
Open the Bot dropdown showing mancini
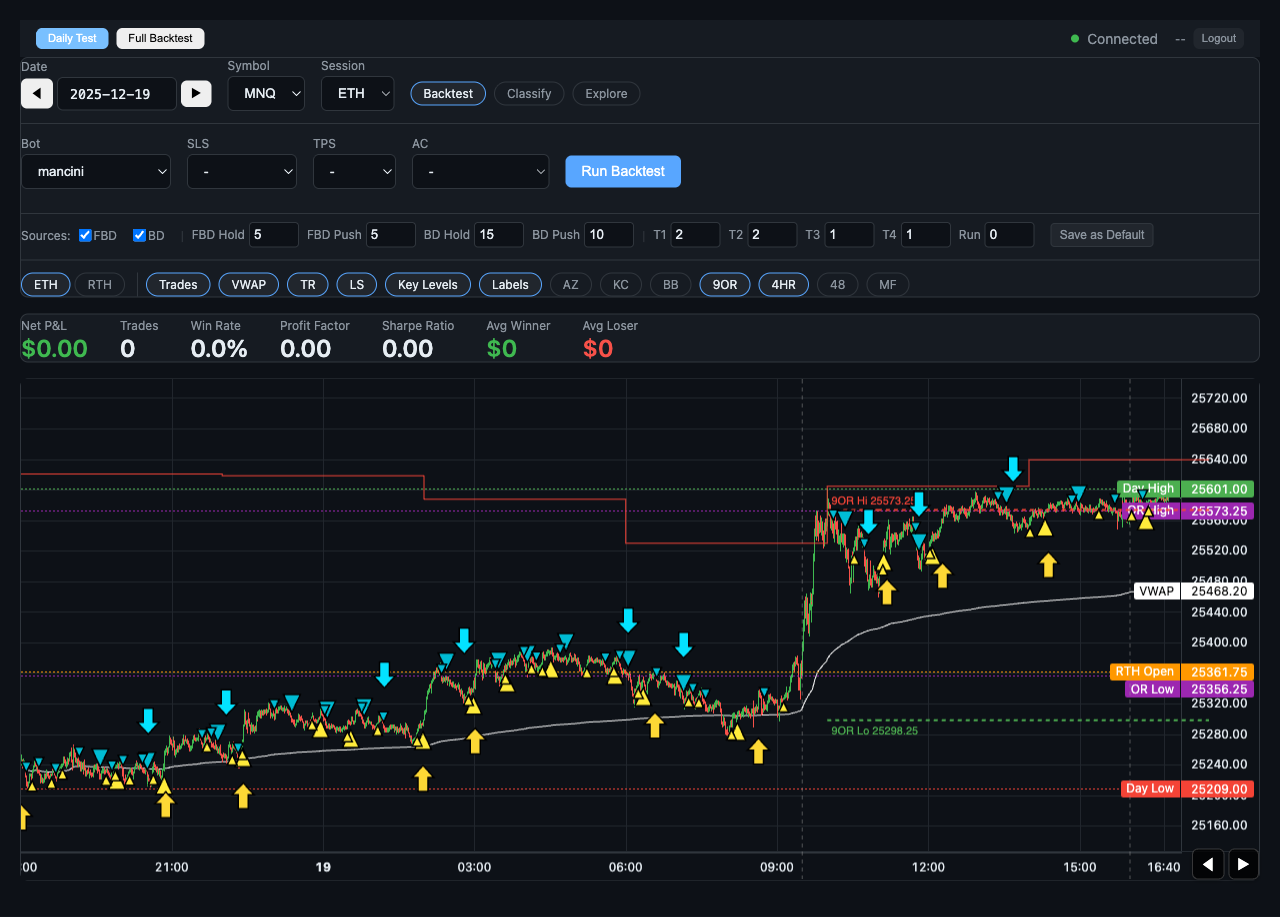96,171
